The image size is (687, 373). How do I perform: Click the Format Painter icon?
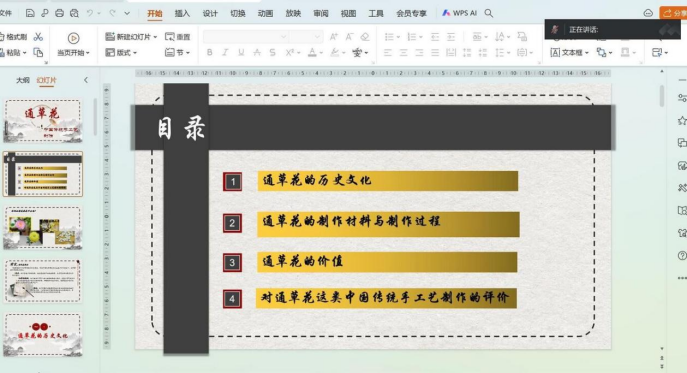(14, 37)
